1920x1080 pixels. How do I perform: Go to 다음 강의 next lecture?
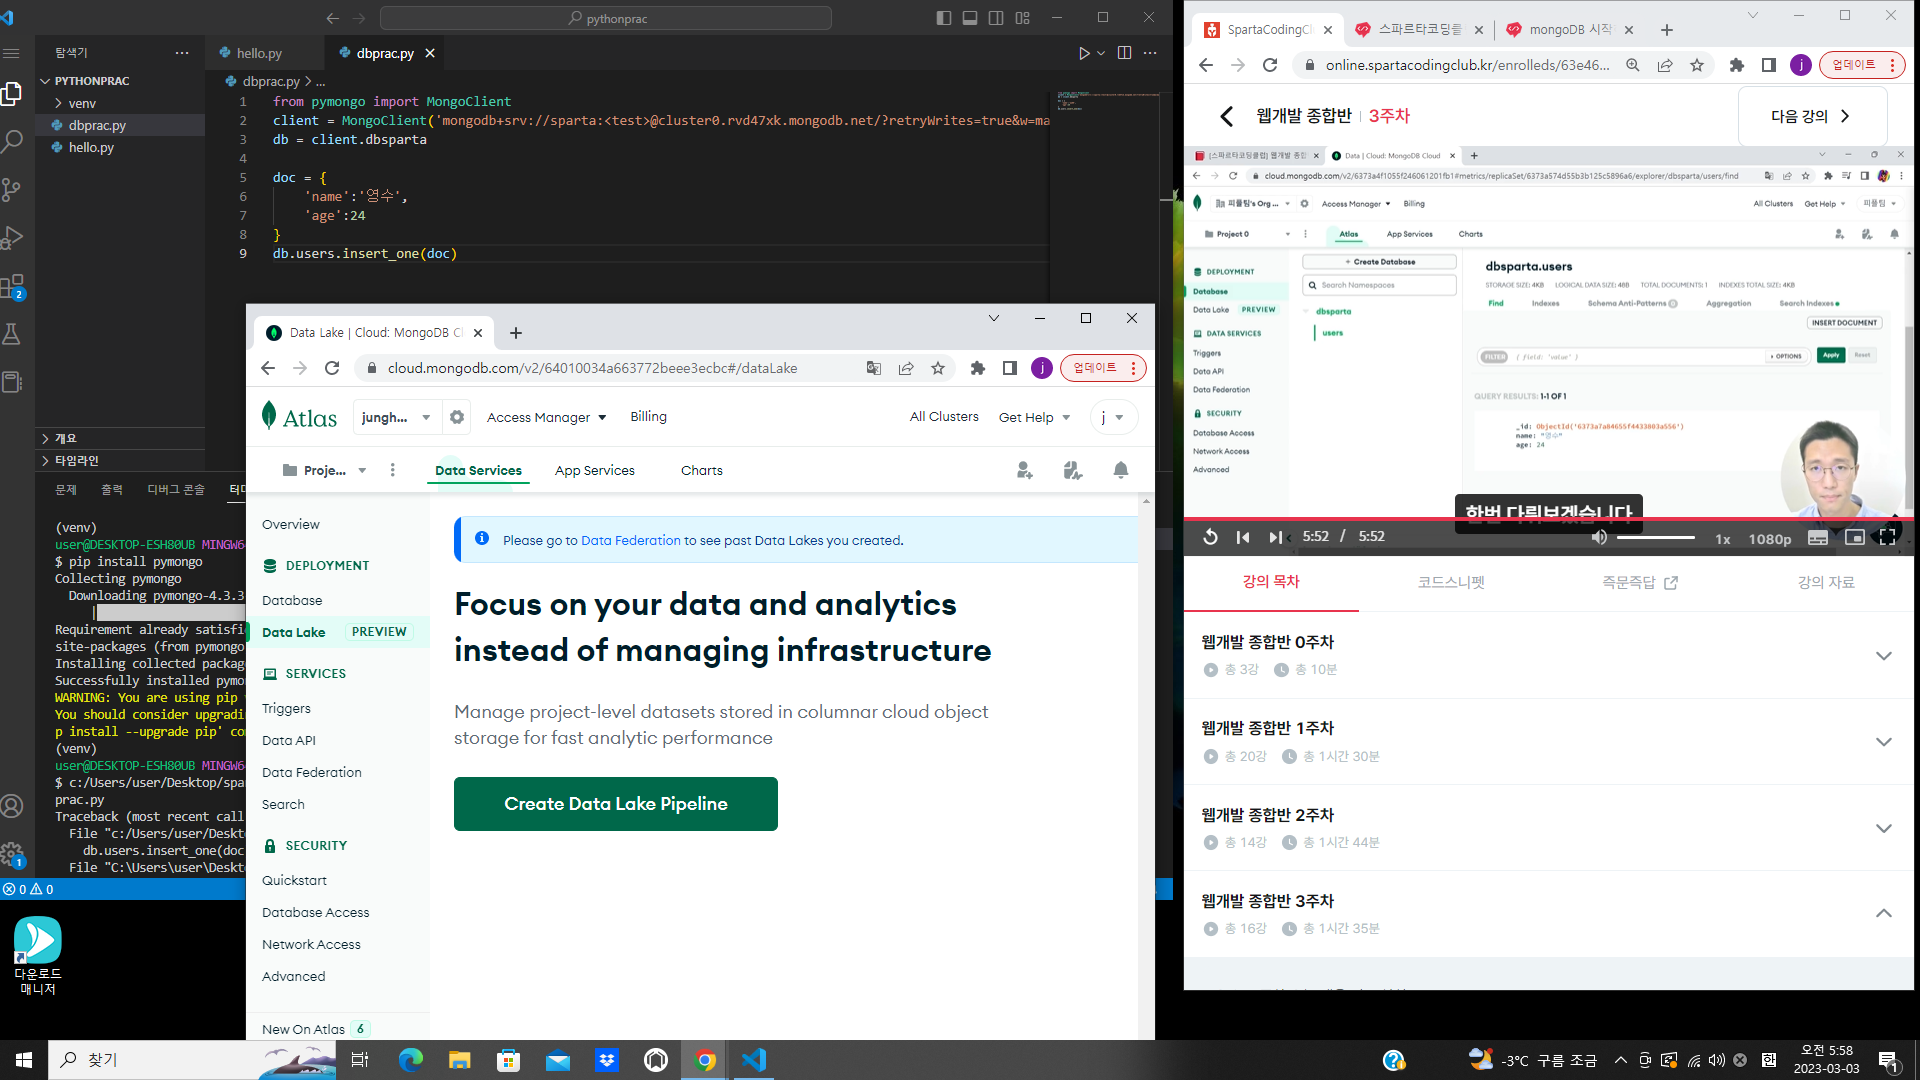[x=1812, y=116]
